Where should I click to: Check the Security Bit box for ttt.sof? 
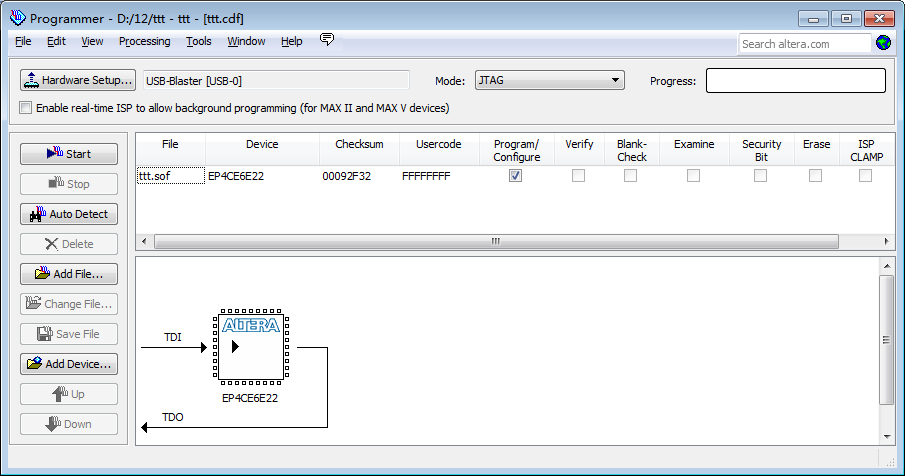point(761,175)
